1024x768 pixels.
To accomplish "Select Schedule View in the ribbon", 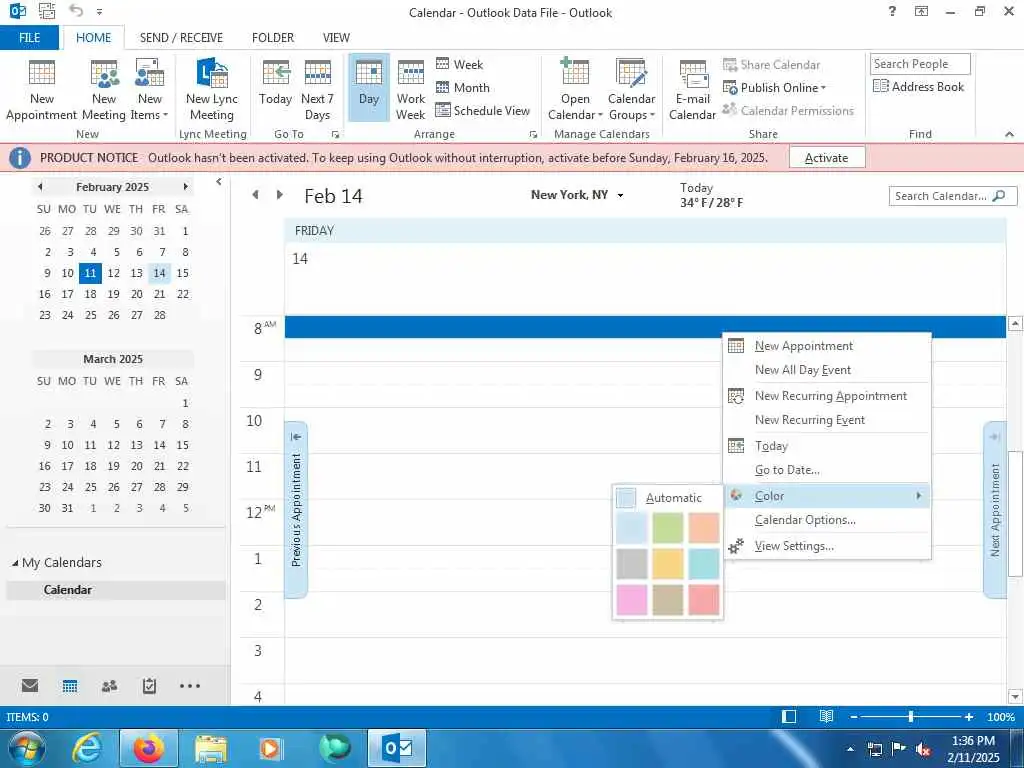I will pos(483,110).
